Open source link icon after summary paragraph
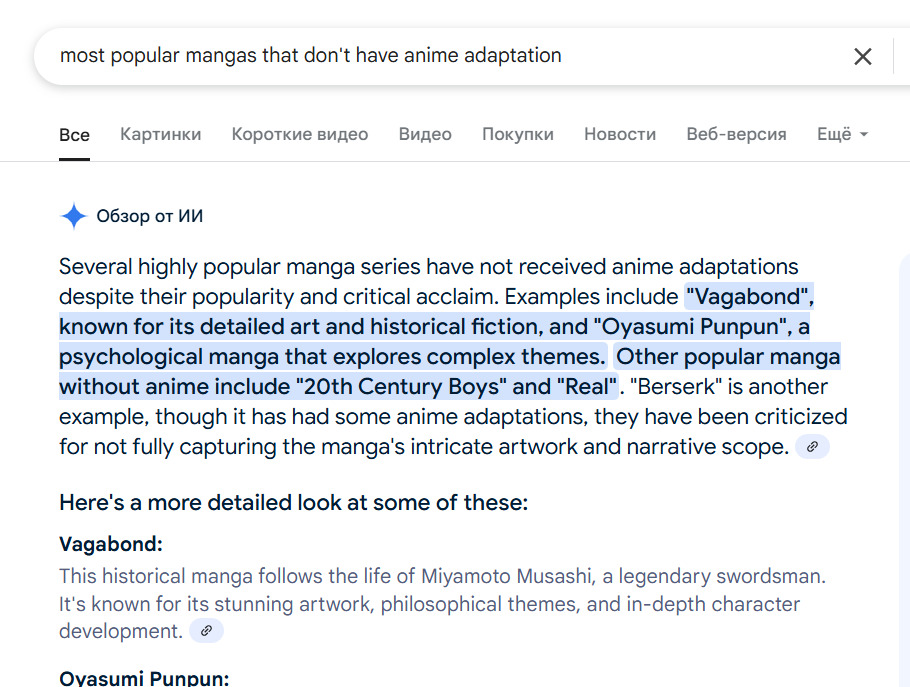The height and width of the screenshot is (687, 910). (x=812, y=447)
